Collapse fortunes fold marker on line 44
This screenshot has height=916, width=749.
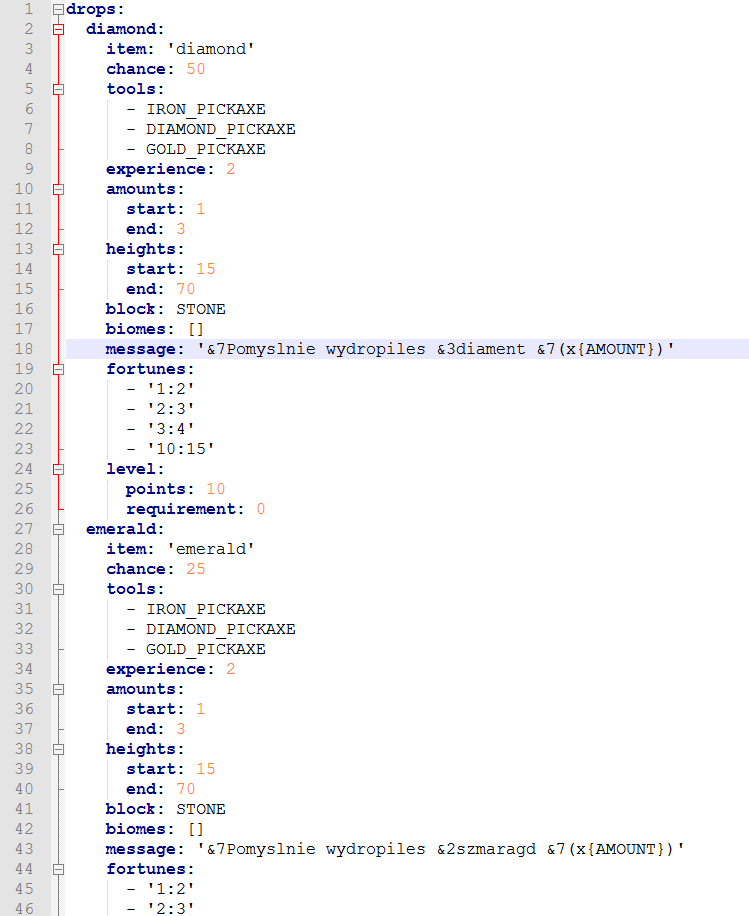[x=58, y=869]
